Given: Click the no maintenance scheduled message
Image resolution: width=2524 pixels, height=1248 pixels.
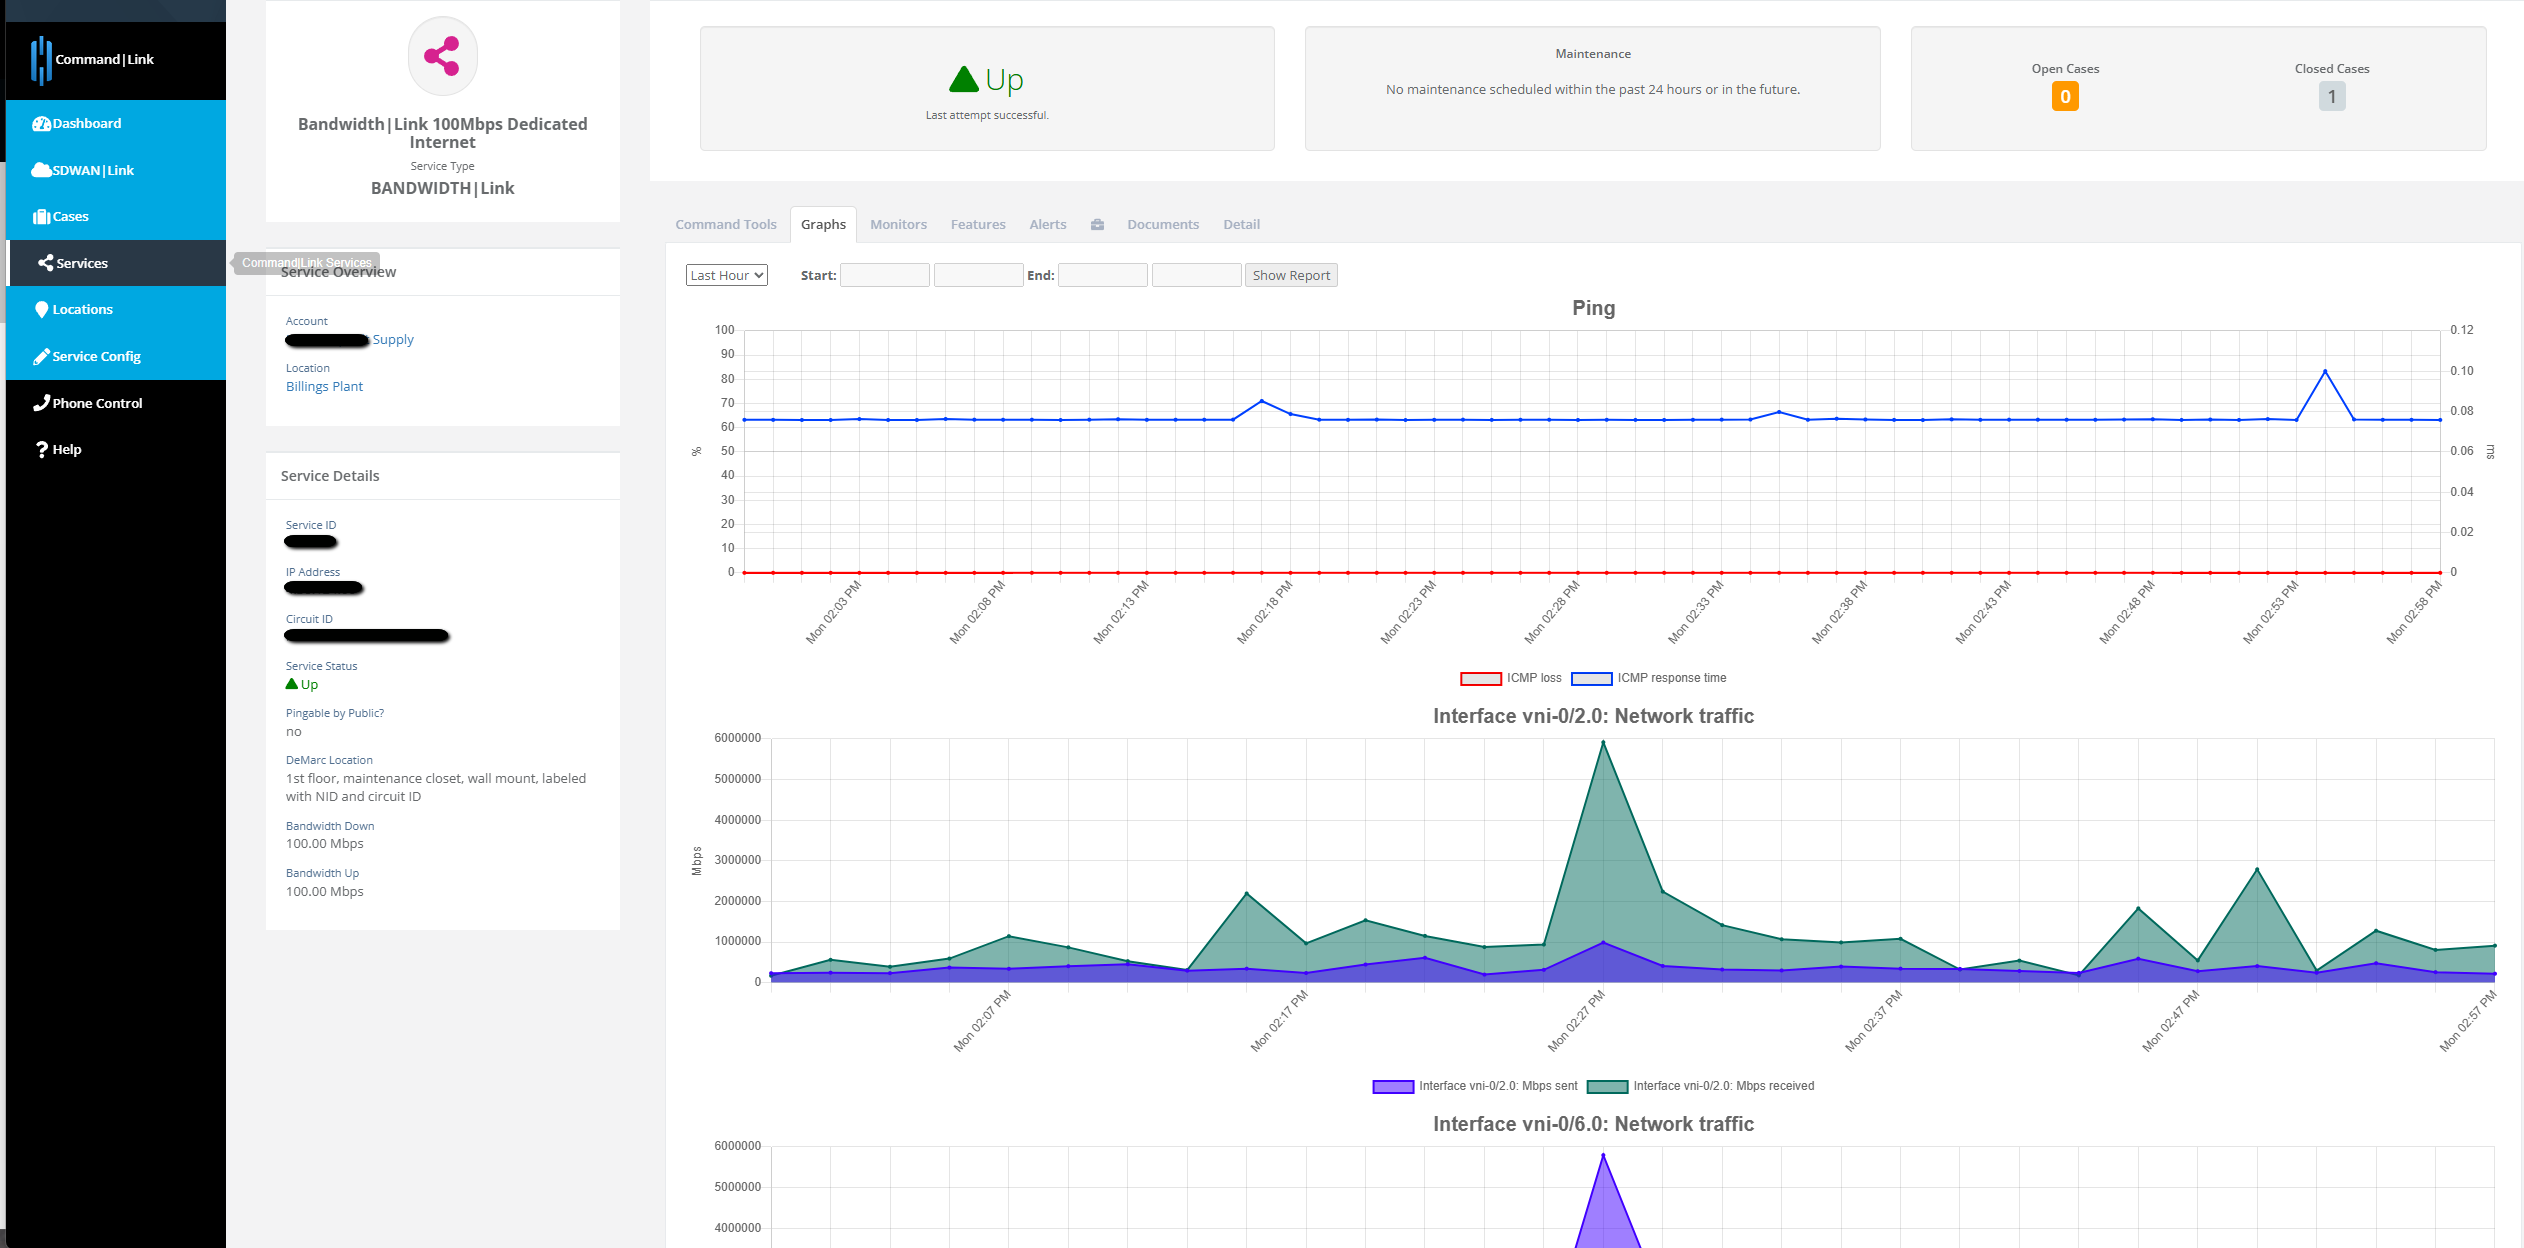Looking at the screenshot, I should click(x=1592, y=90).
